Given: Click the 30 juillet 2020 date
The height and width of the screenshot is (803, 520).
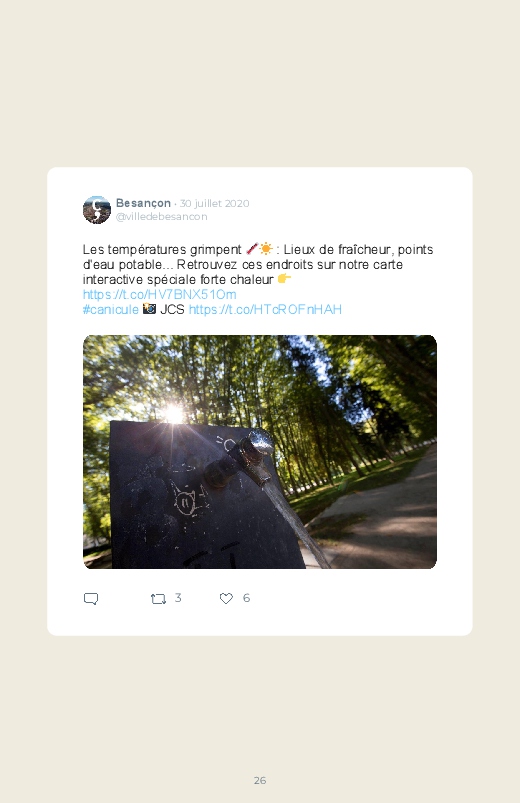Looking at the screenshot, I should [214, 203].
